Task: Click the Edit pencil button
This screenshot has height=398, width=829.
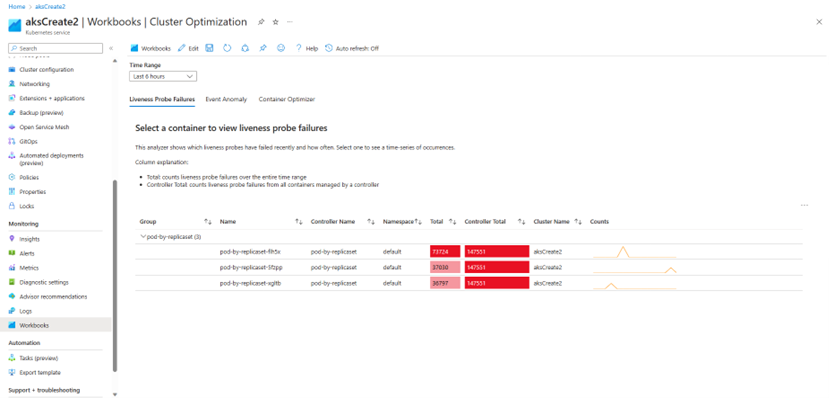Action: (x=188, y=48)
